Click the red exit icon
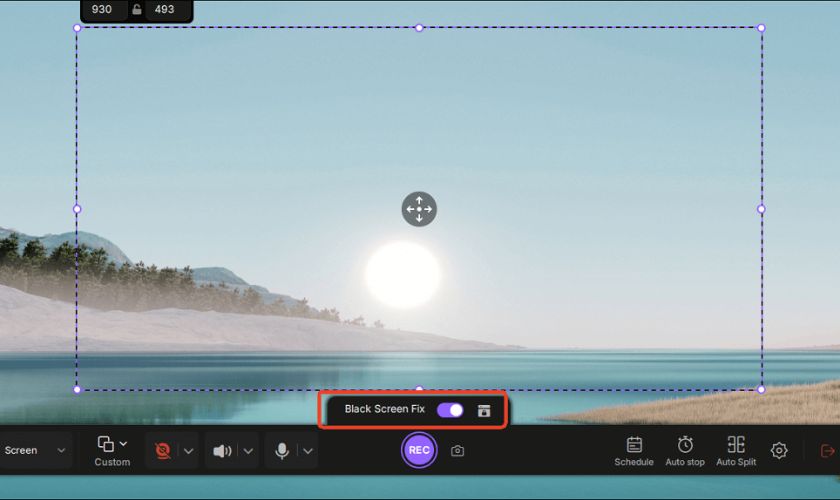This screenshot has width=840, height=500. coord(828,451)
